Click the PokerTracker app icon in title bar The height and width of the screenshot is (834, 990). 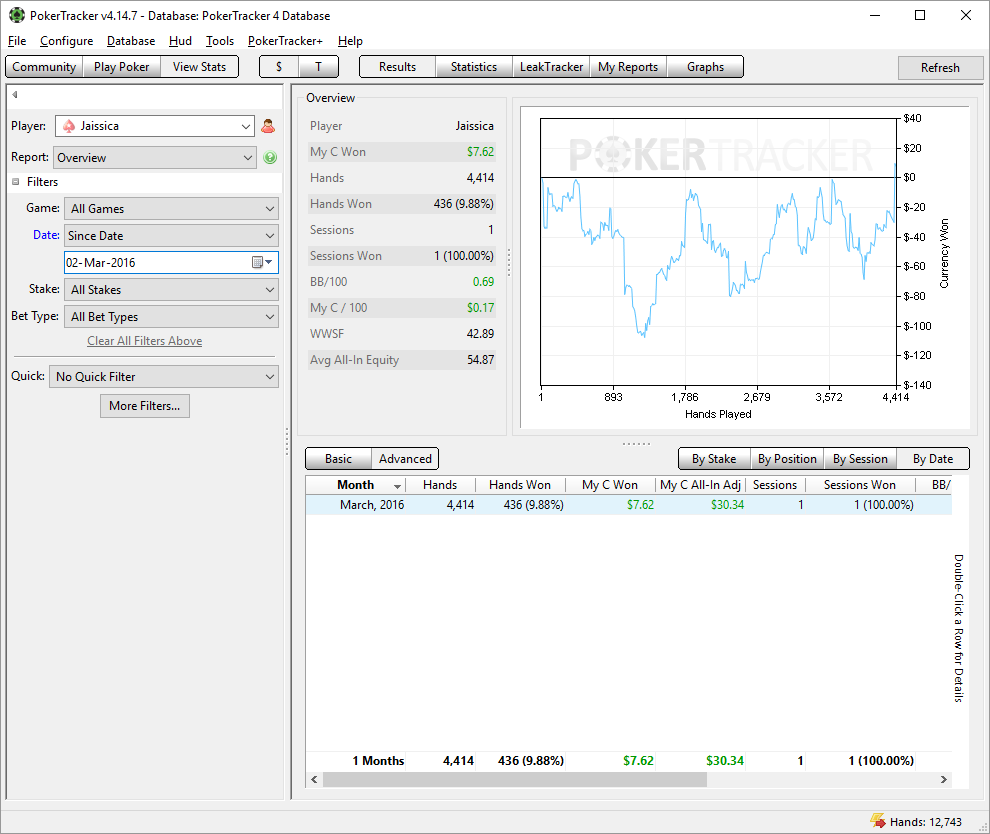pyautogui.click(x=16, y=15)
